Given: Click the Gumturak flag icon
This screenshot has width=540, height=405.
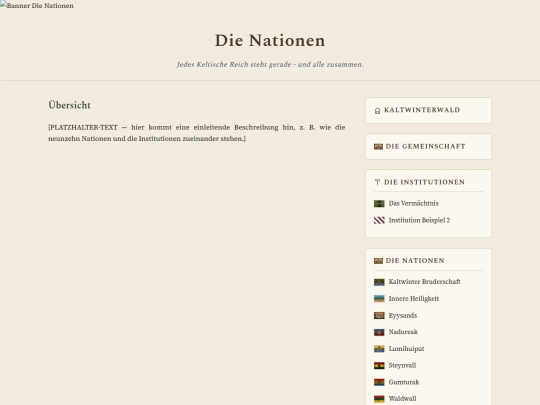Looking at the screenshot, I should point(379,382).
